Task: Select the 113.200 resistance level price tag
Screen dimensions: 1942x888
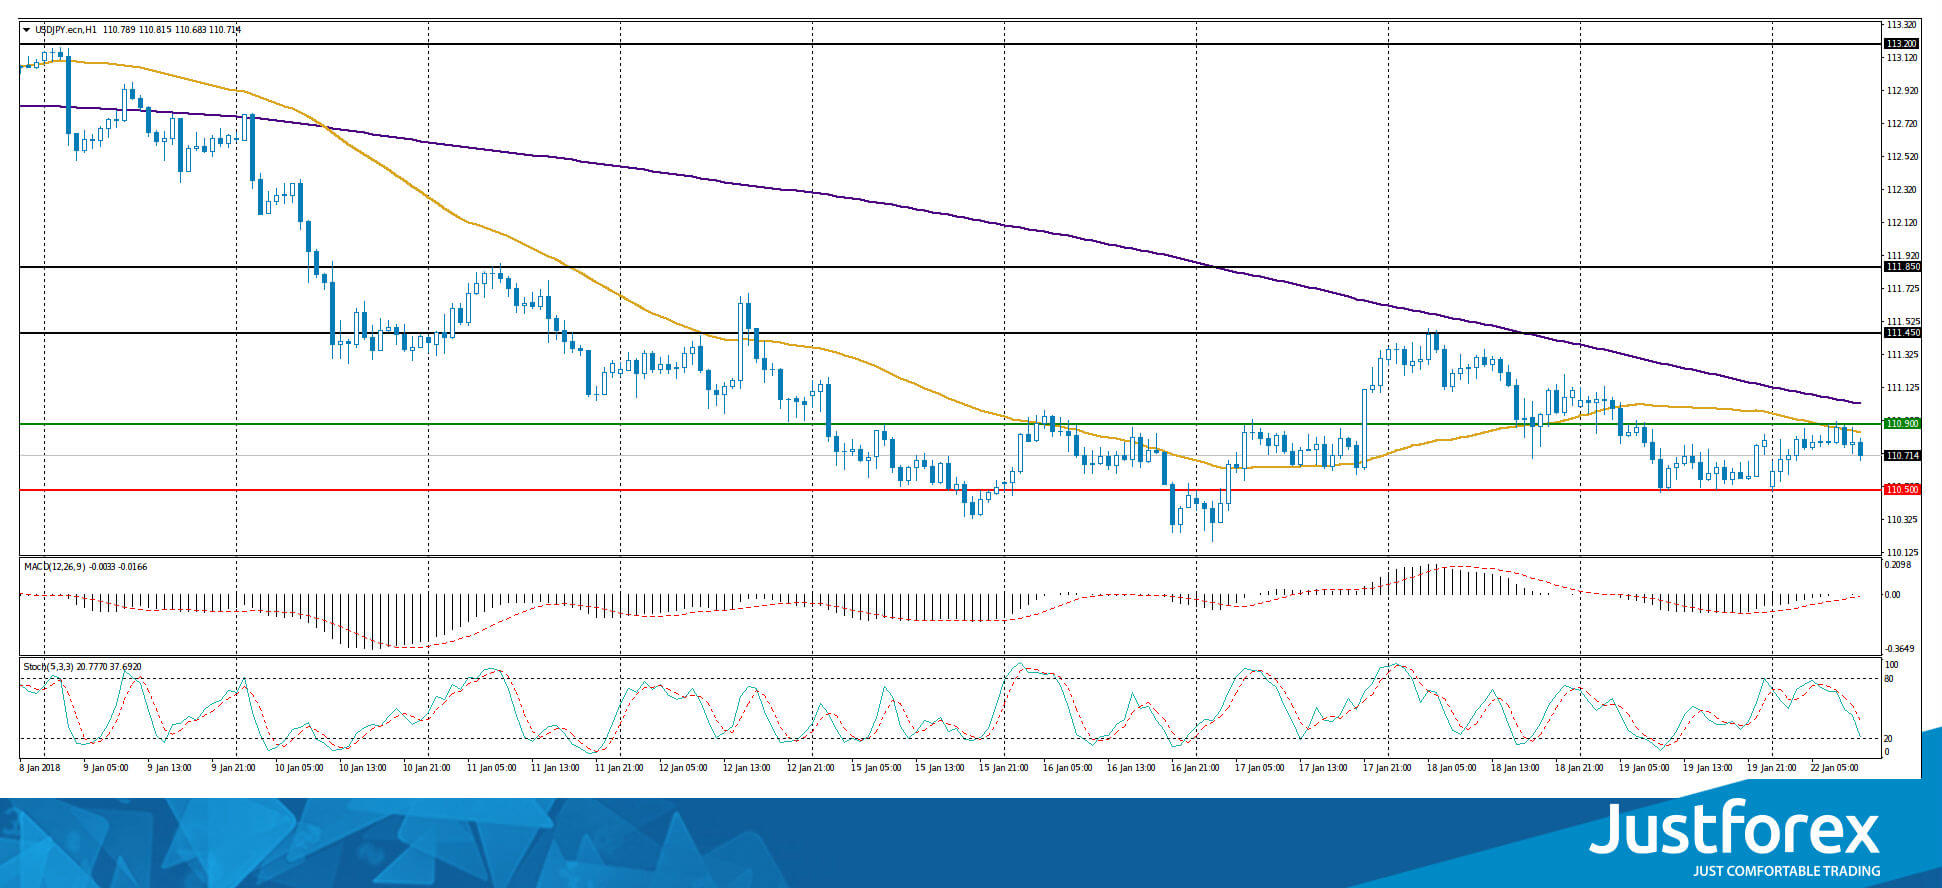Action: [1901, 44]
